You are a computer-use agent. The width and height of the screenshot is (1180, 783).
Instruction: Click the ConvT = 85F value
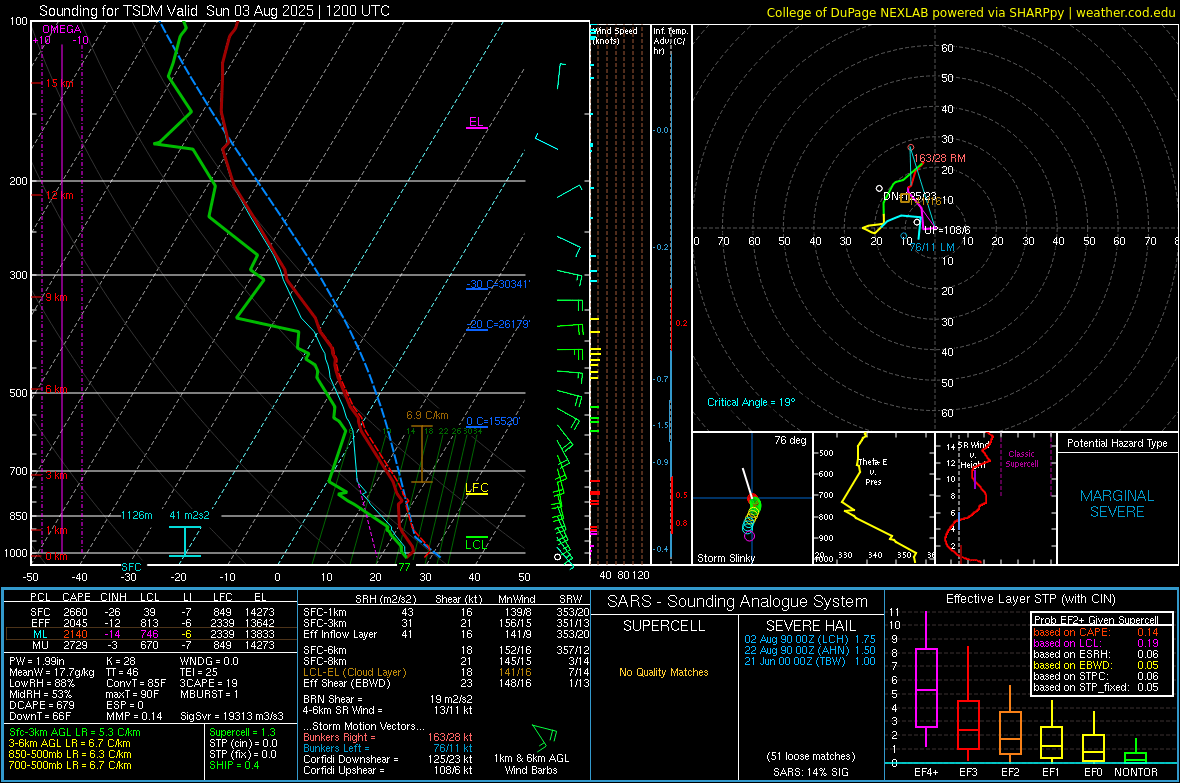pyautogui.click(x=136, y=683)
